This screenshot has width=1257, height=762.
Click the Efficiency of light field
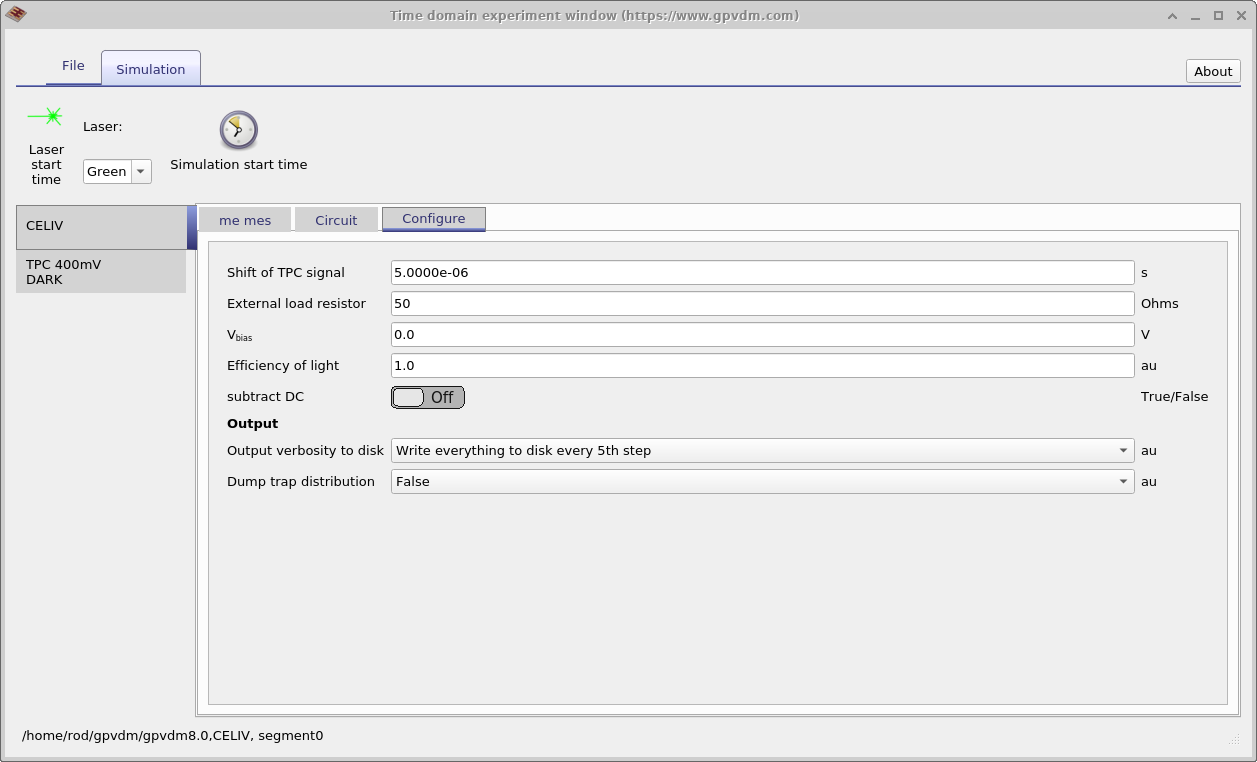tap(762, 365)
